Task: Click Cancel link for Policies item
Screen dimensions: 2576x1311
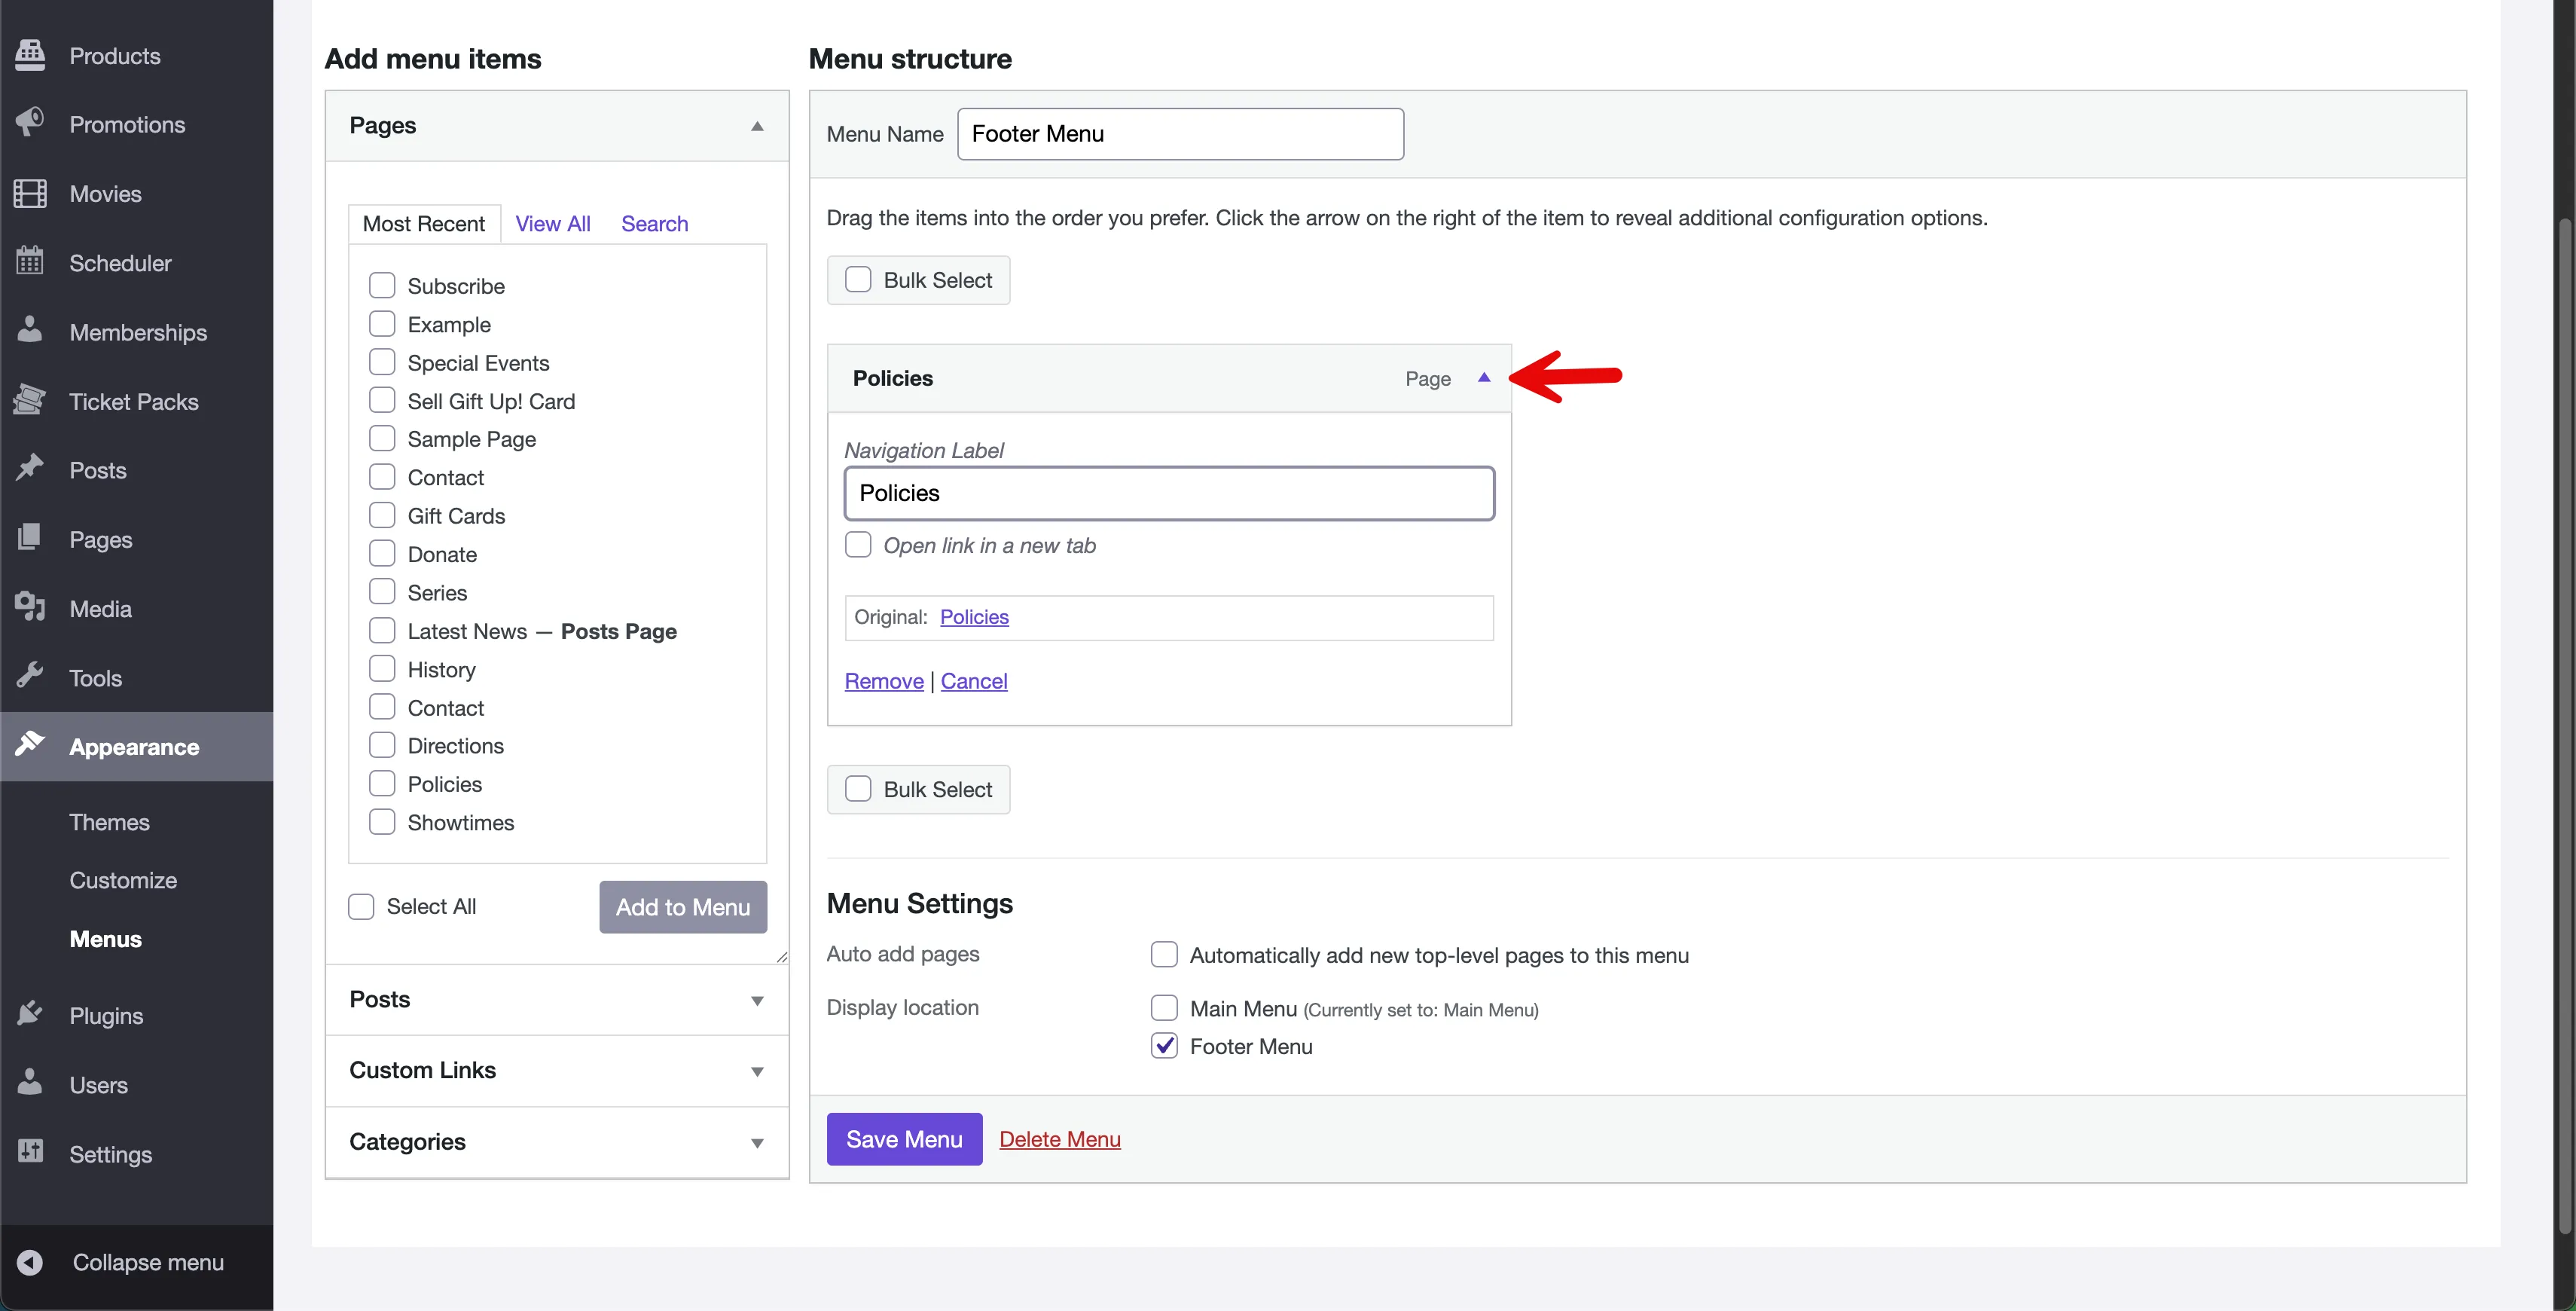Action: pos(974,681)
